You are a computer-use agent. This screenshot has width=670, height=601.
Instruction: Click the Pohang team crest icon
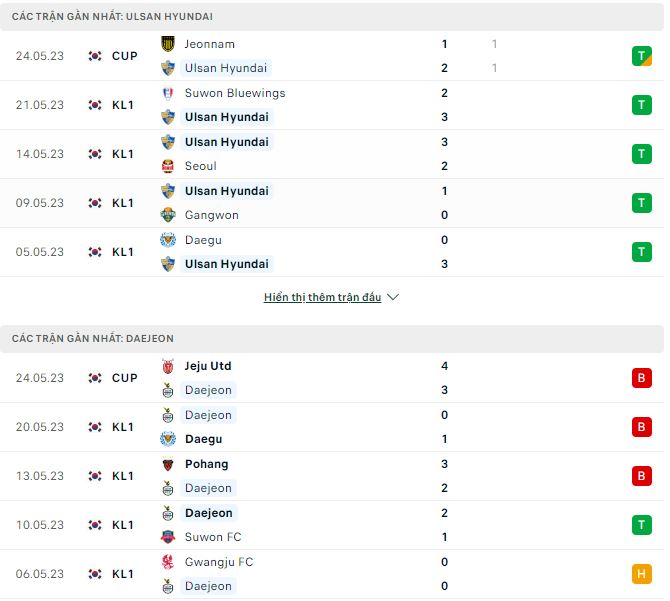[x=168, y=464]
